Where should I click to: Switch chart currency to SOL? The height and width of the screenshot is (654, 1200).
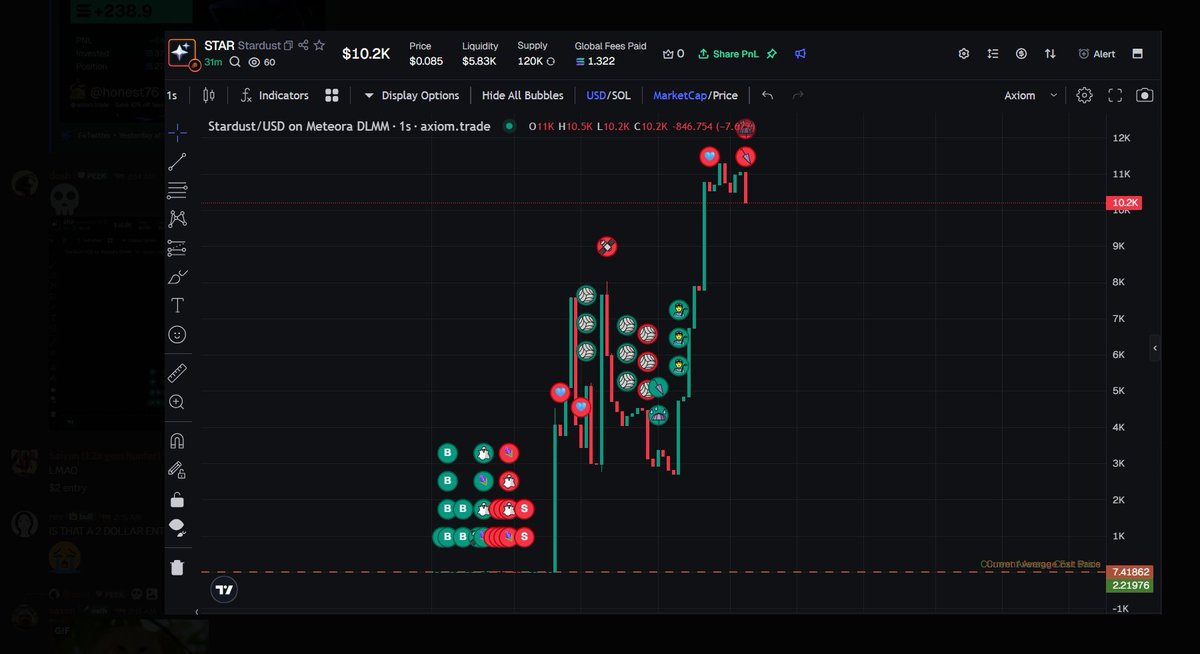pos(621,95)
